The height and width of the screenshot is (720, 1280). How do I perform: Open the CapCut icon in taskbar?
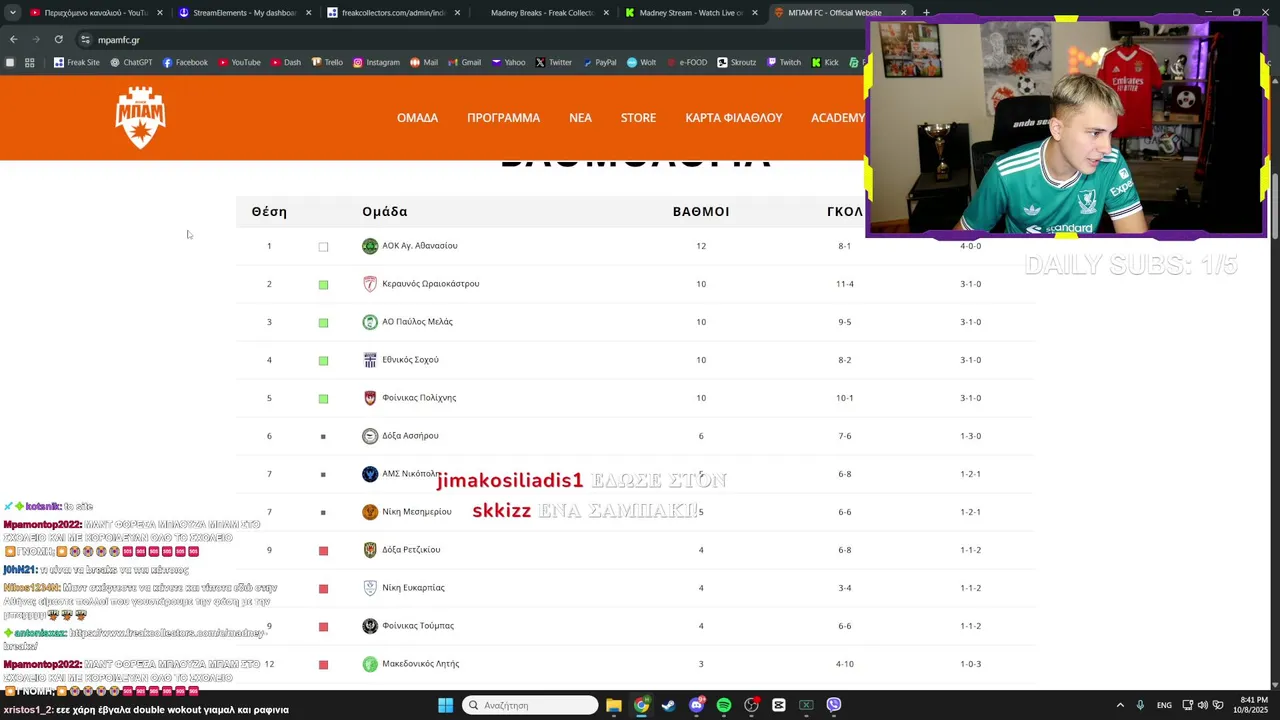[x=779, y=705]
